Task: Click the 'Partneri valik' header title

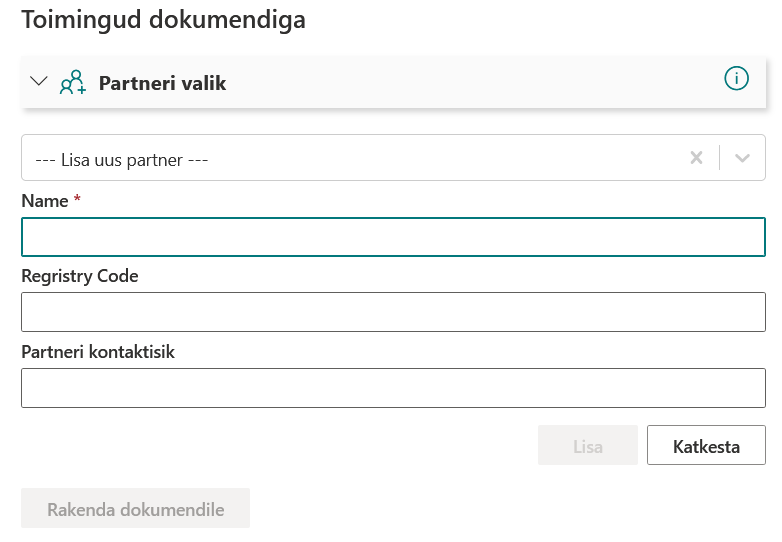Action: pos(162,83)
